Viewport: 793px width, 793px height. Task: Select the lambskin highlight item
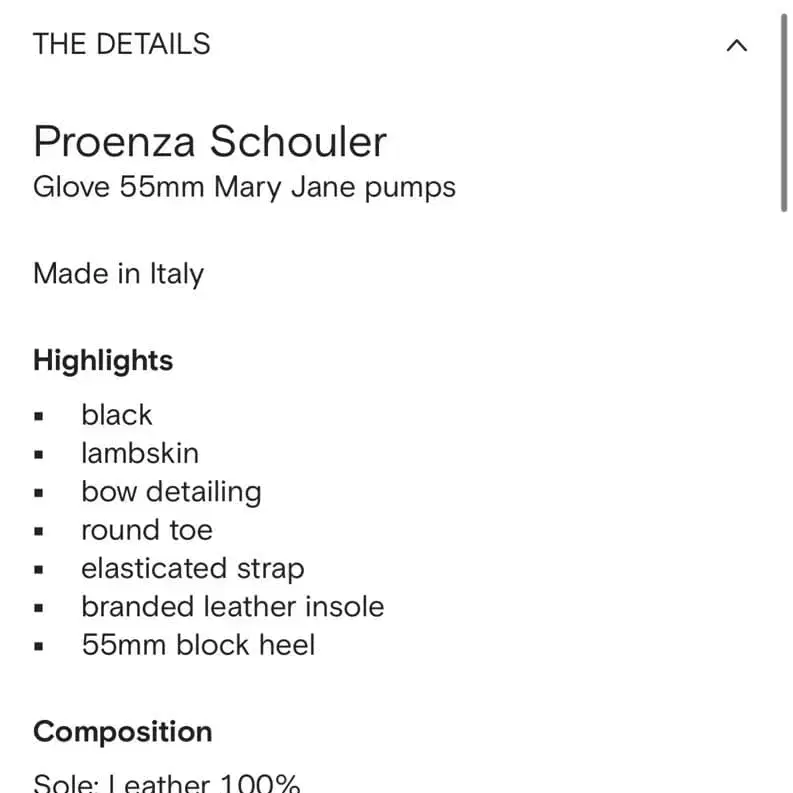coord(140,454)
